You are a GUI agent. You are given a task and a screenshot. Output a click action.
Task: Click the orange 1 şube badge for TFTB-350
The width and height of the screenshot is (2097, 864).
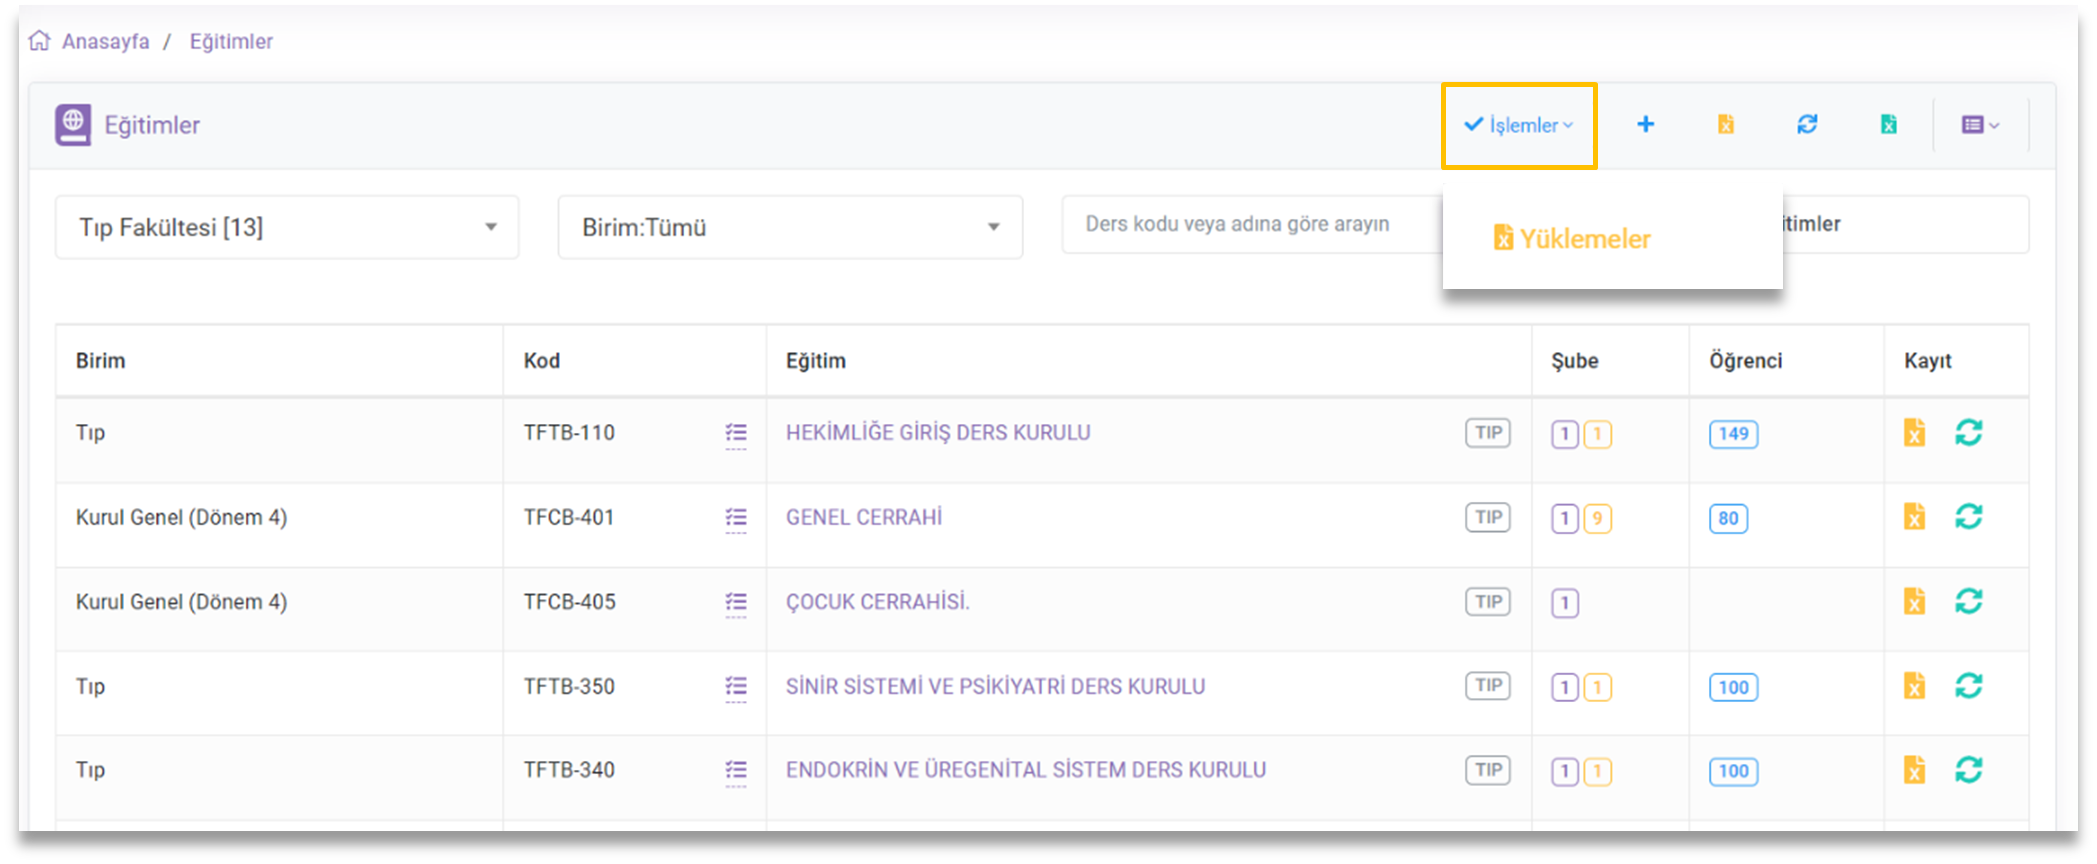click(1598, 688)
